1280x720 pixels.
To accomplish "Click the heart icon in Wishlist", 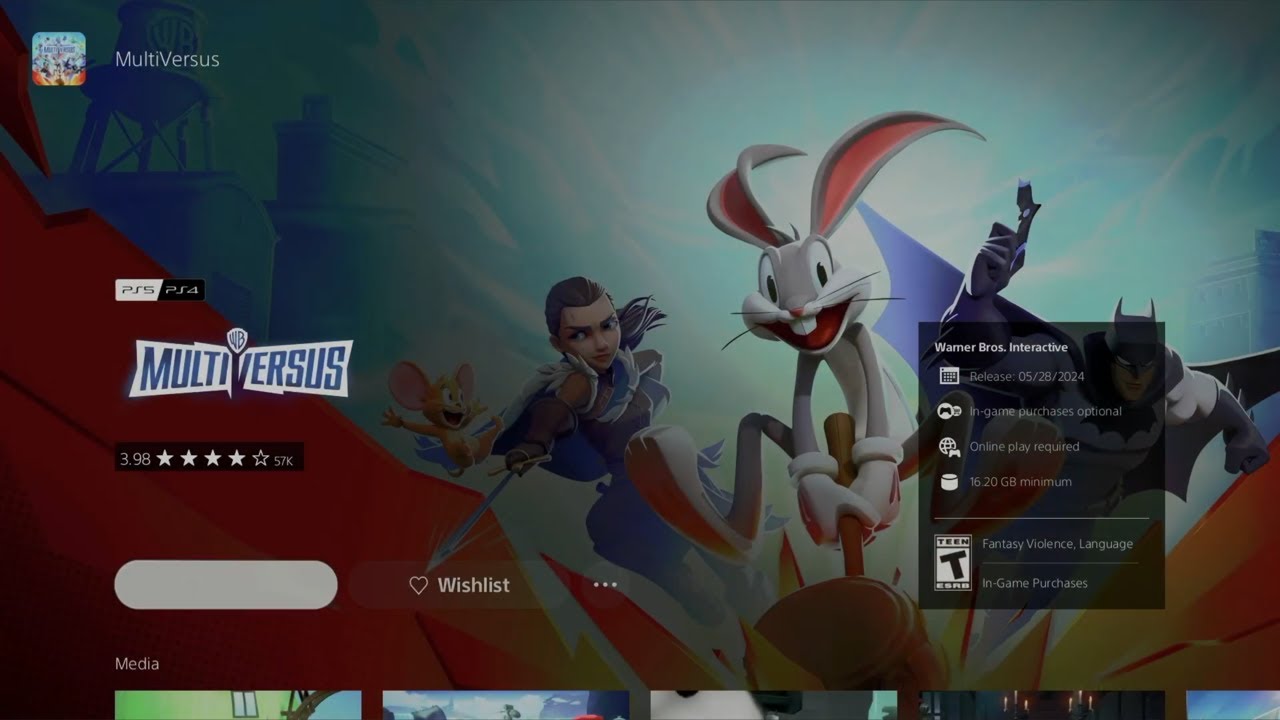I will pos(419,586).
